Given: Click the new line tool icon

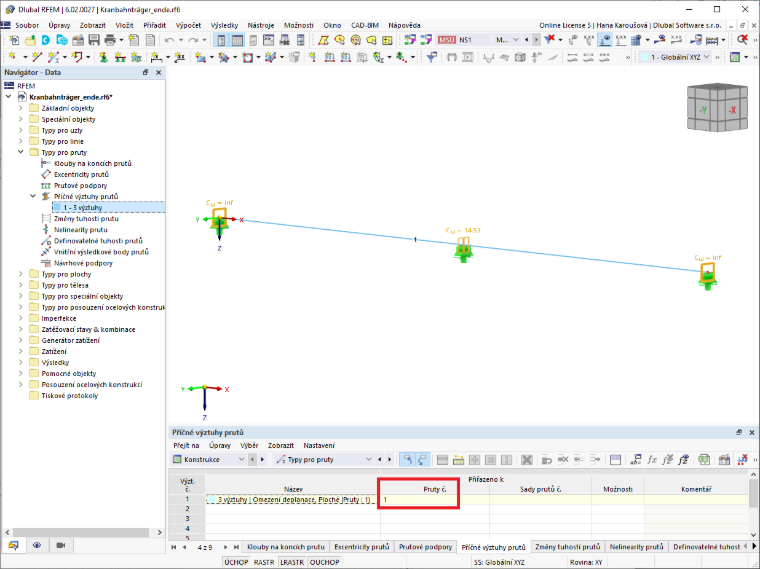Looking at the screenshot, I should coord(37,57).
